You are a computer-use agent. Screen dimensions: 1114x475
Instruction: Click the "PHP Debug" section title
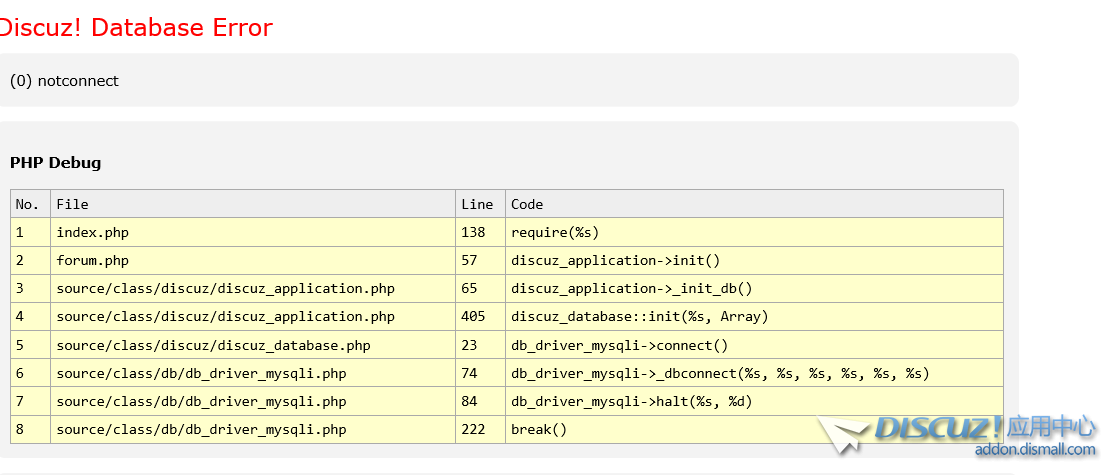[55, 163]
